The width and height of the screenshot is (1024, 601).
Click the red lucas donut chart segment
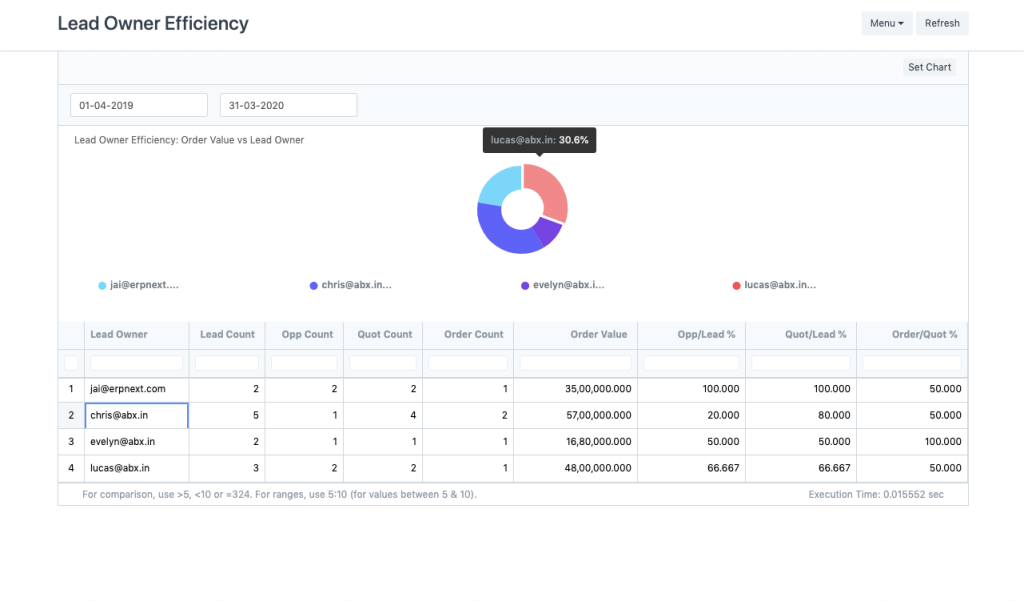pyautogui.click(x=551, y=194)
